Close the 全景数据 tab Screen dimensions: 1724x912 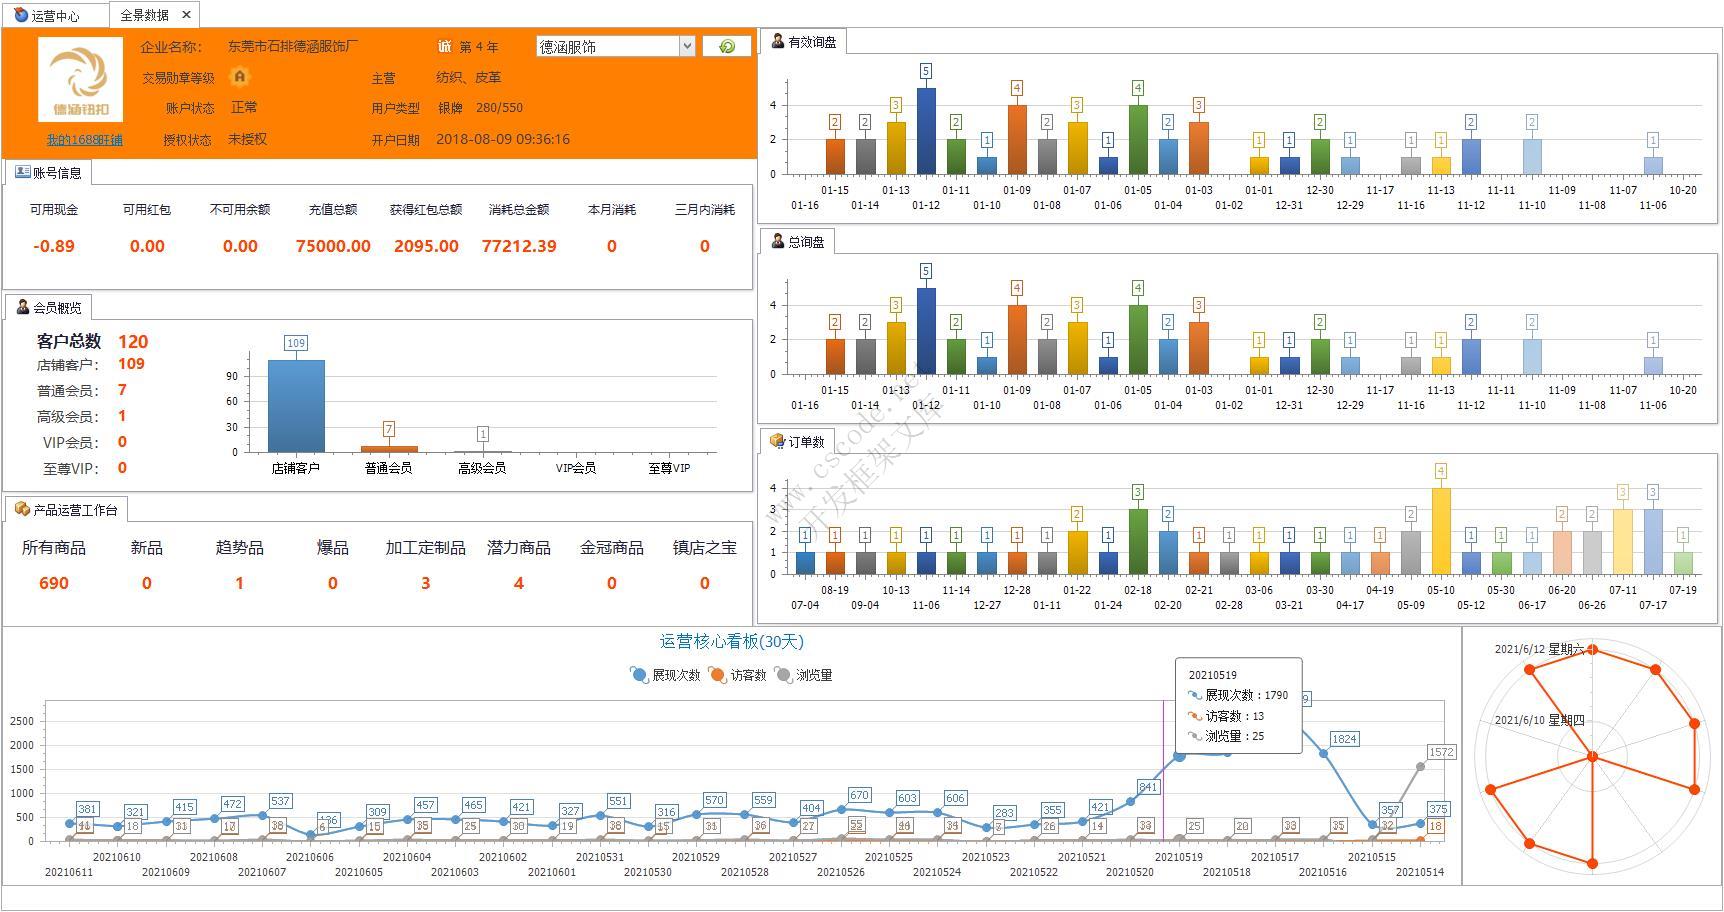click(186, 15)
